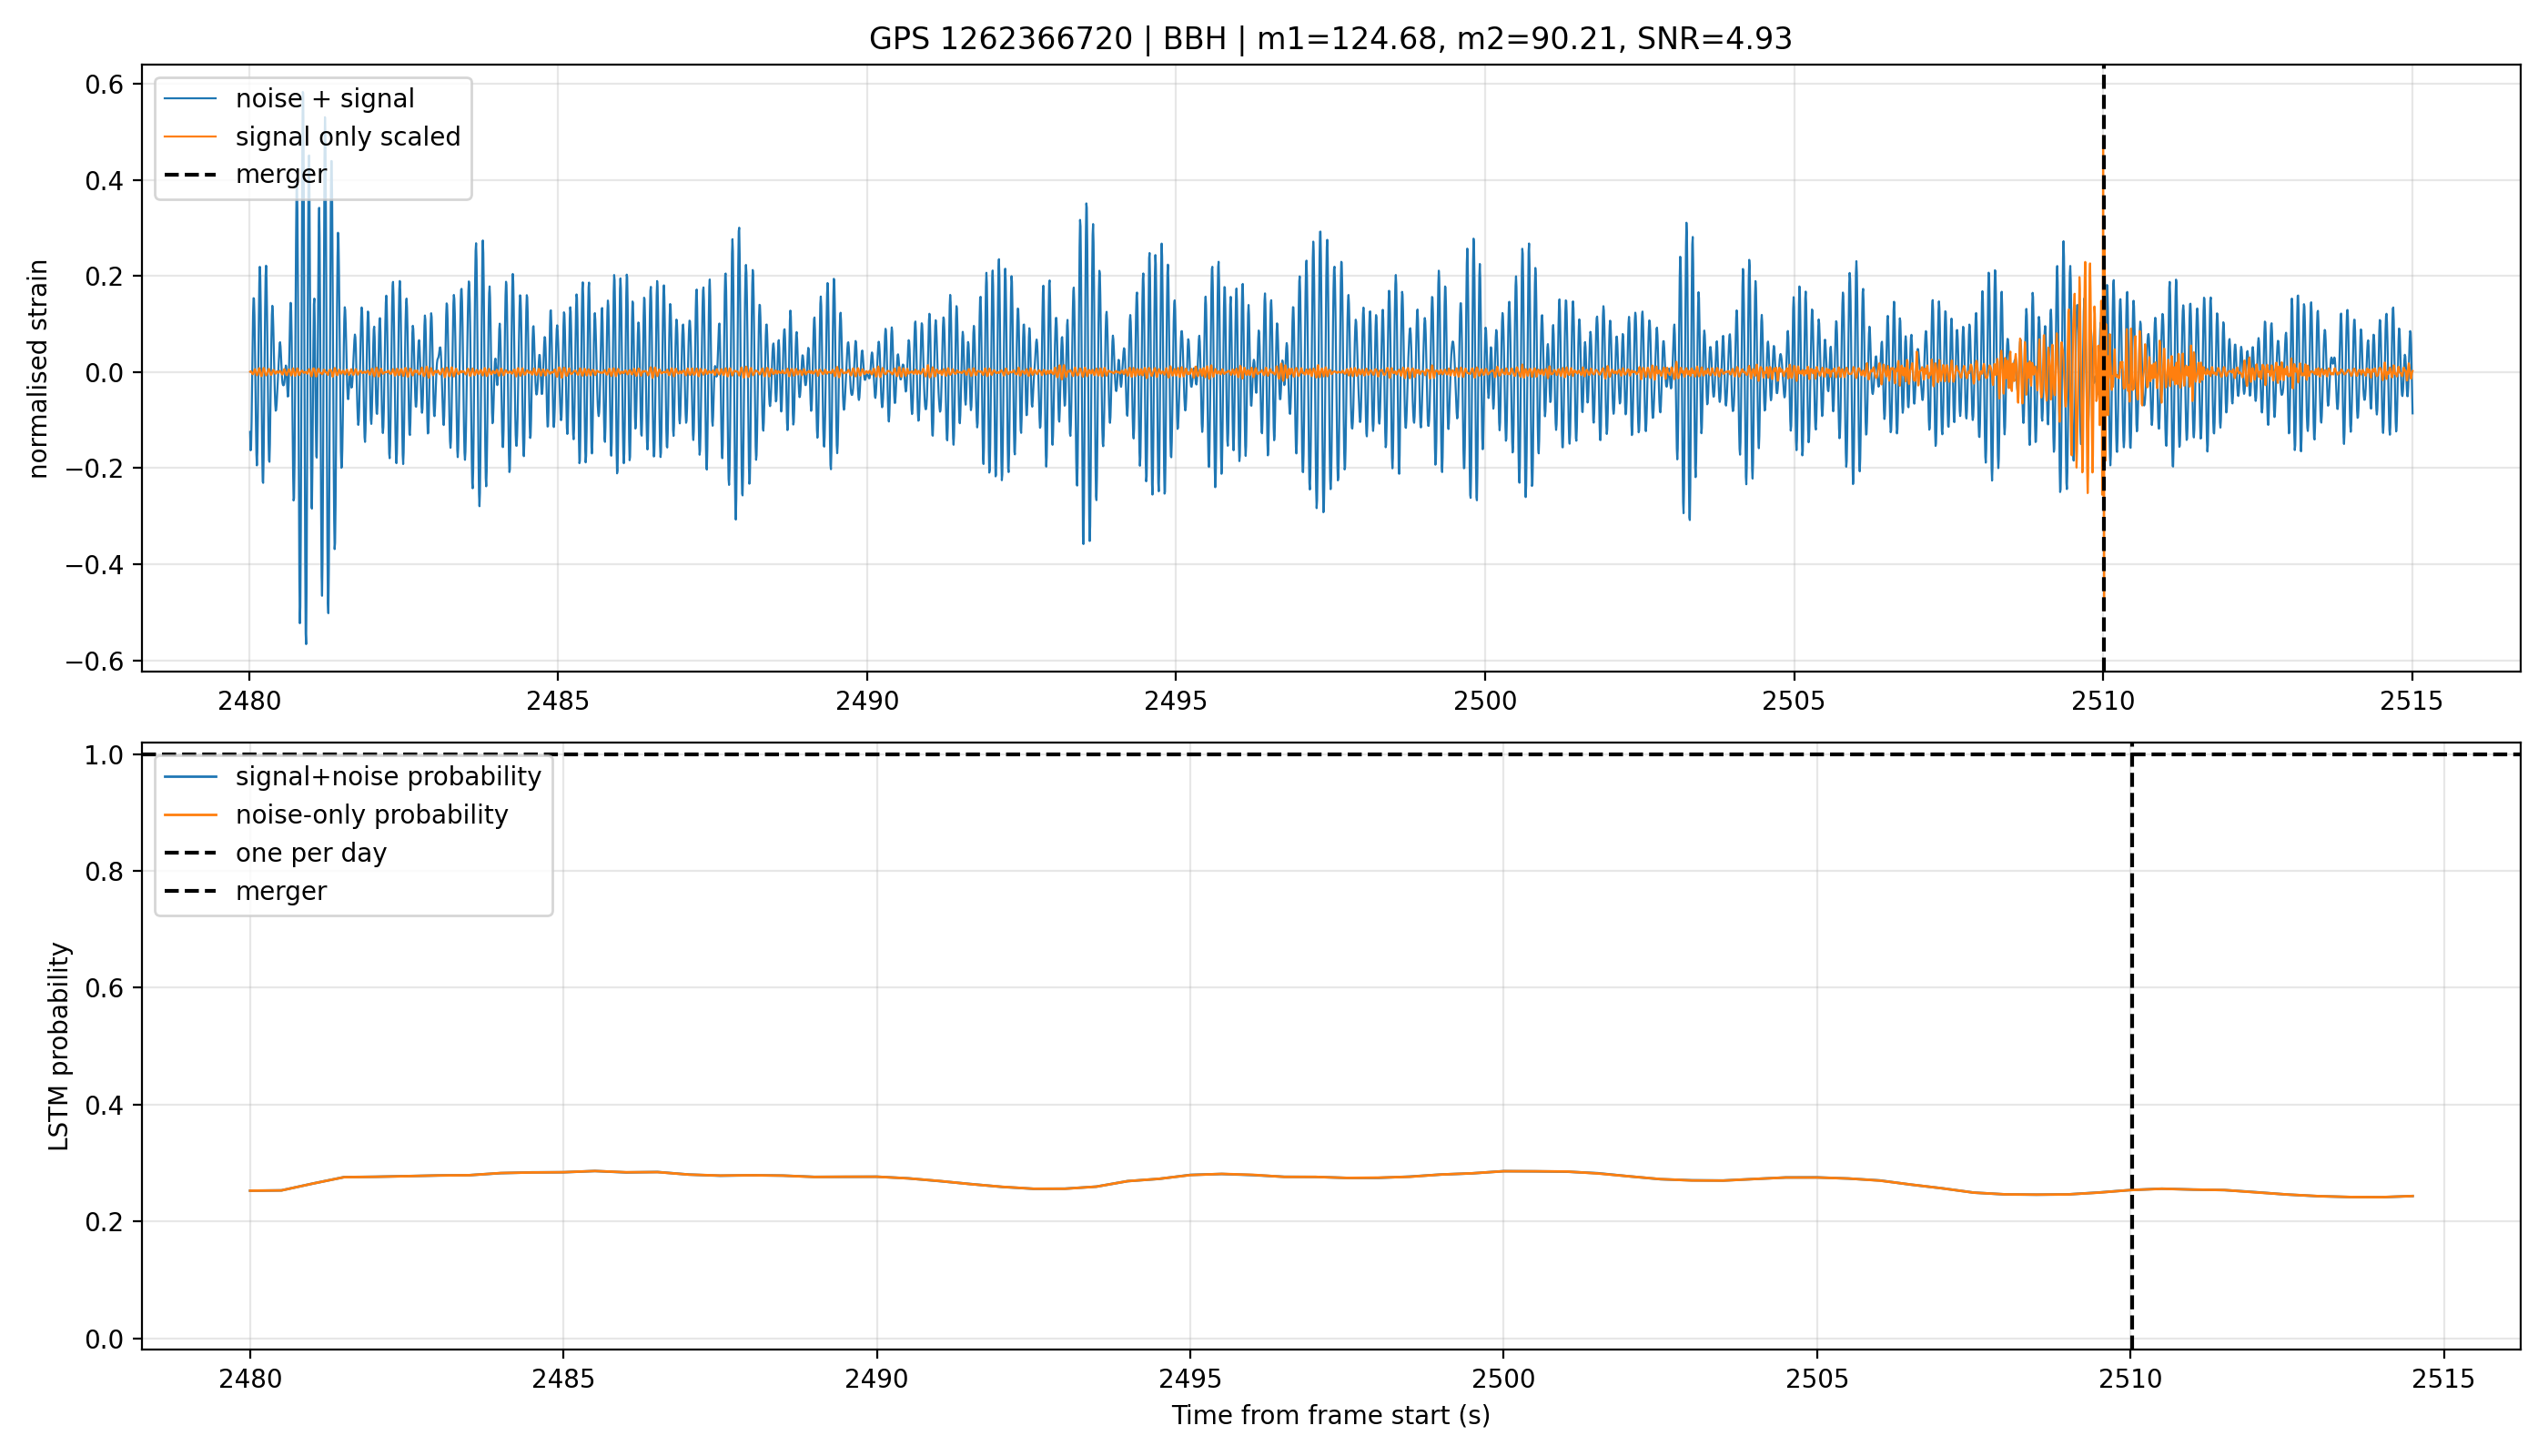Click the 2495 tick label on the top plot
Viewport: 2548px width, 1456px height.
1176,701
